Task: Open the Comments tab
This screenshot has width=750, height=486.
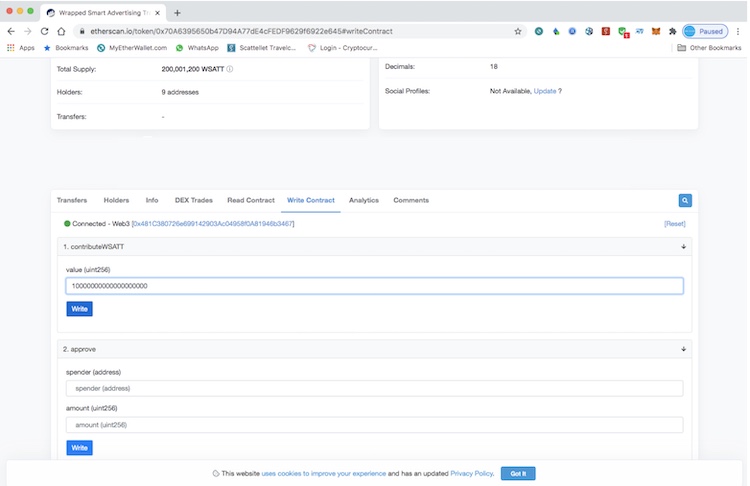Action: 411,200
